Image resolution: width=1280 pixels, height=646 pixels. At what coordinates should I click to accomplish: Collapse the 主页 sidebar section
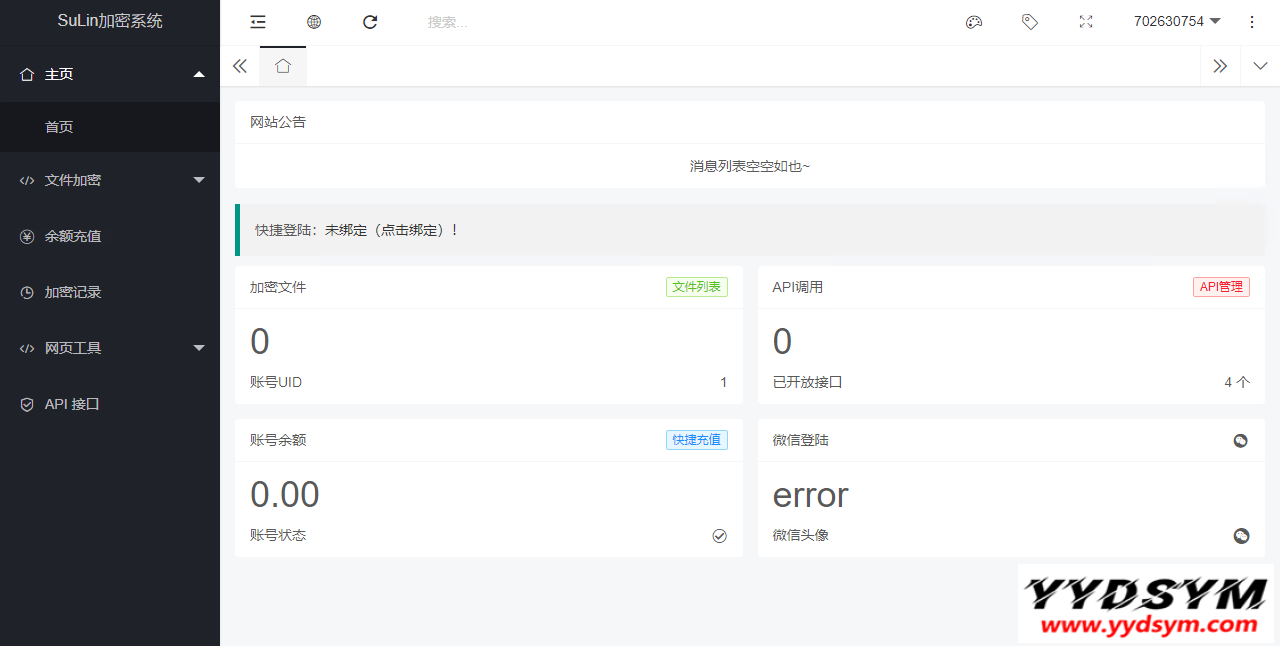[110, 74]
